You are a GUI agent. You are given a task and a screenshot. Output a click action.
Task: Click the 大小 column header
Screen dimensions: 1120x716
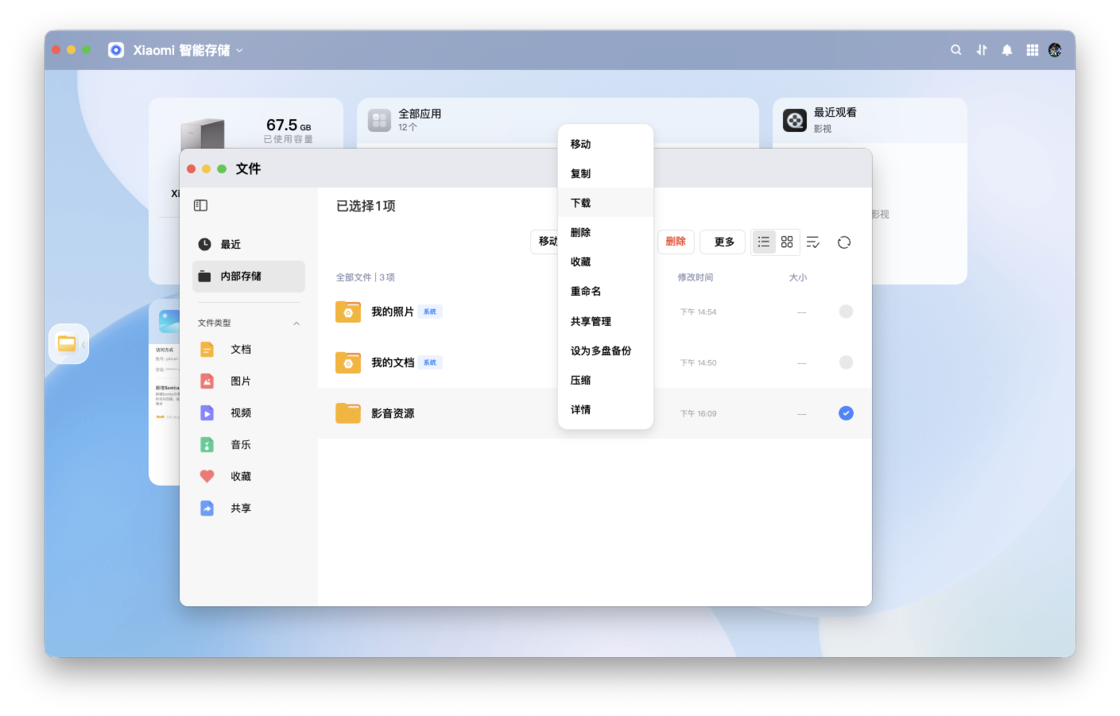point(798,277)
